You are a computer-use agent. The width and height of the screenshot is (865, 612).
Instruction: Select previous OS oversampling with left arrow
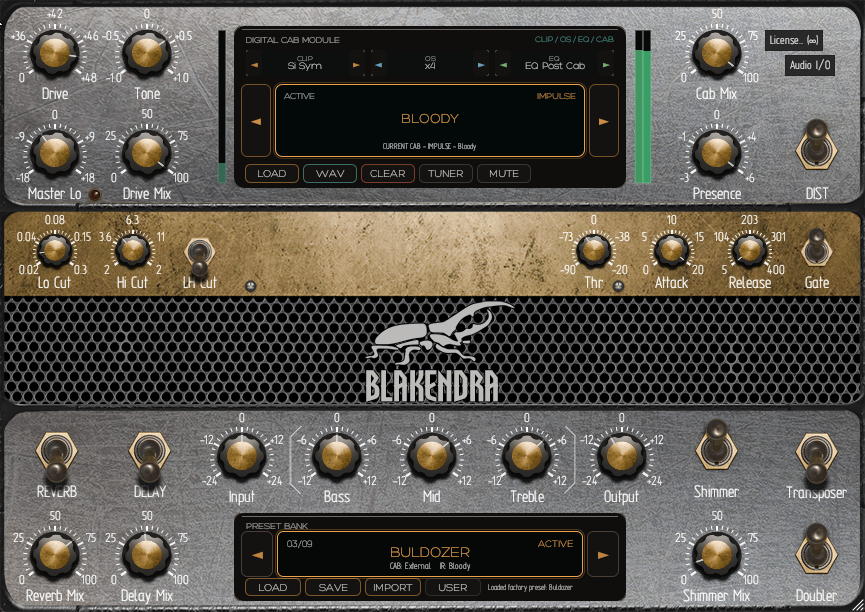click(378, 65)
